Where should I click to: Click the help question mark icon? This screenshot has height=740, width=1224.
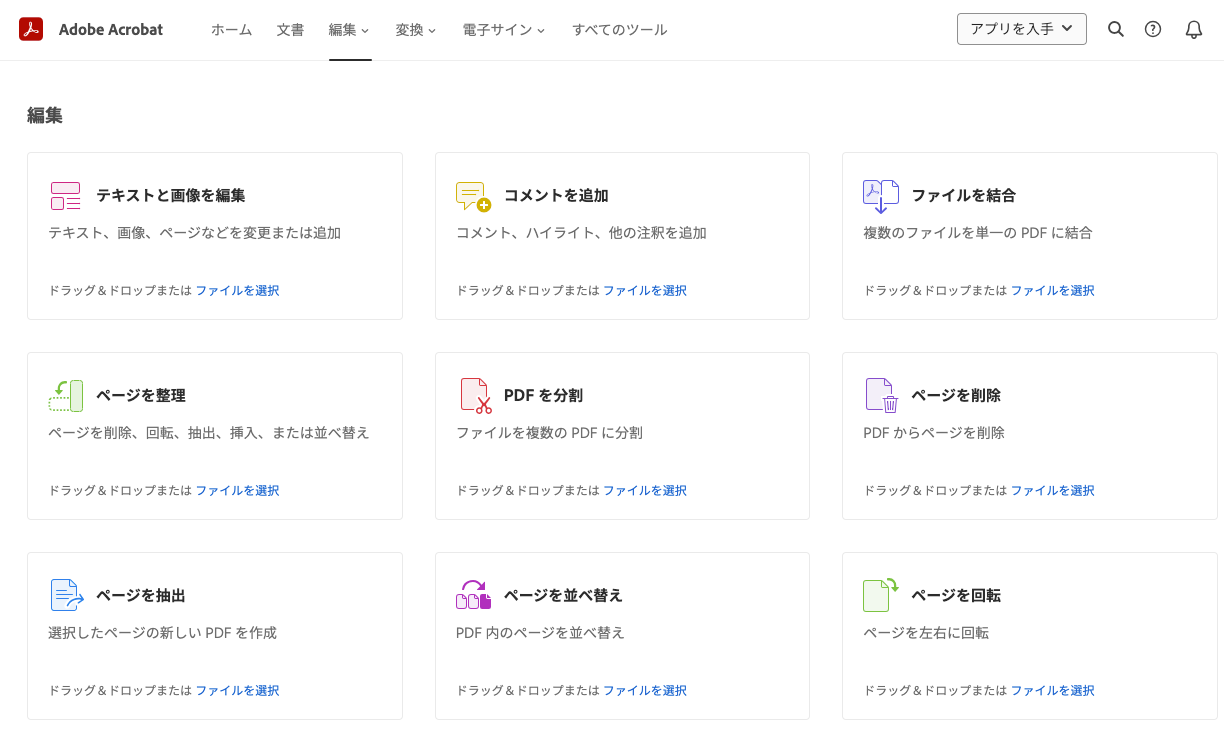(1153, 29)
